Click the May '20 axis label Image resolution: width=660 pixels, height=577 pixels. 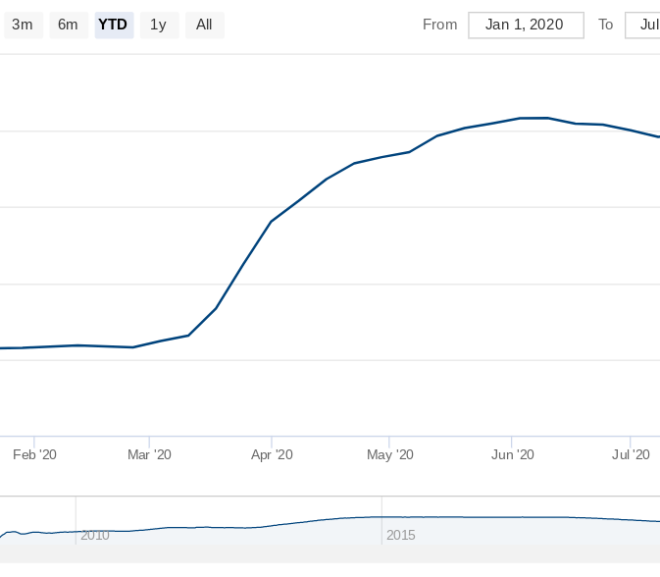coord(390,455)
